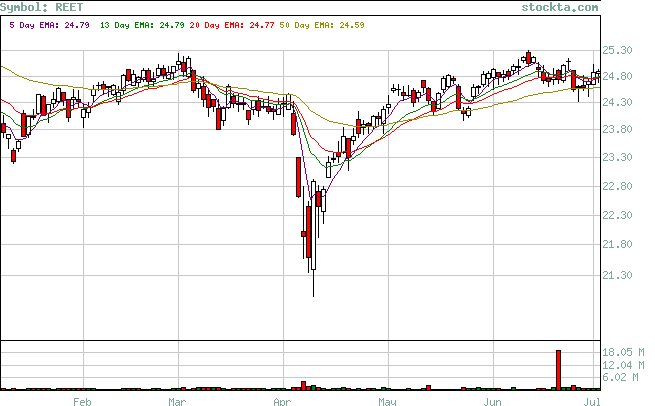The image size is (655, 406).
Task: Click the Apr month axis label
Action: 282,402
